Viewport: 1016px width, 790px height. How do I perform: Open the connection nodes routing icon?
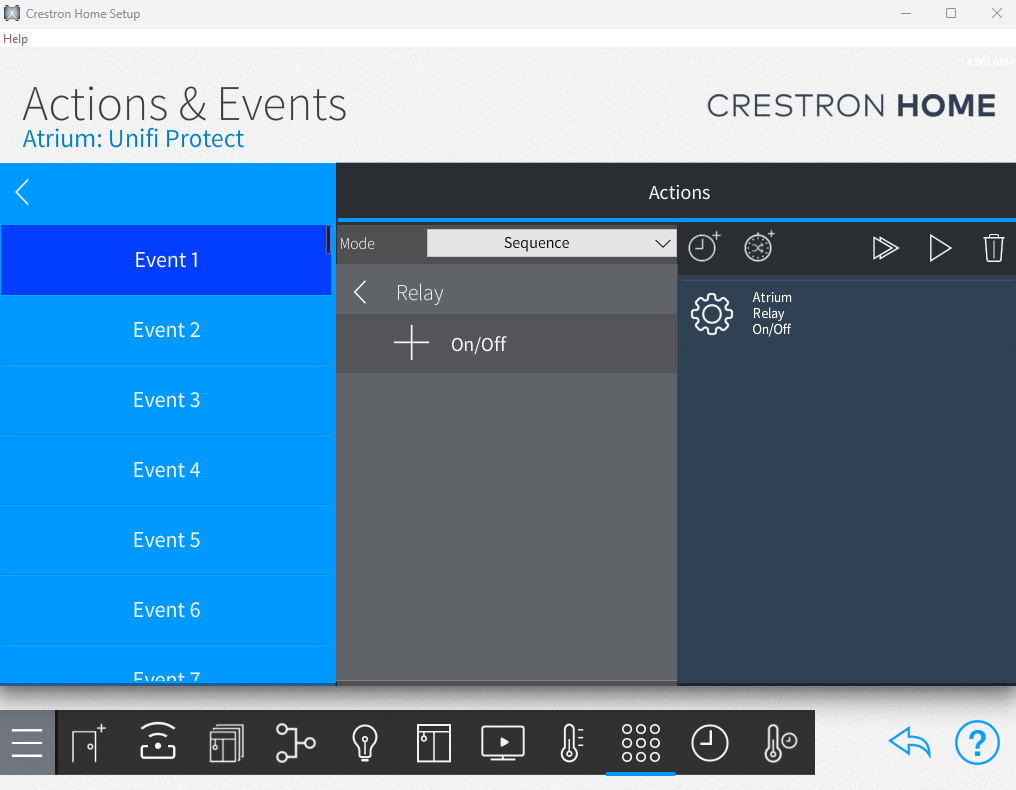click(x=295, y=743)
